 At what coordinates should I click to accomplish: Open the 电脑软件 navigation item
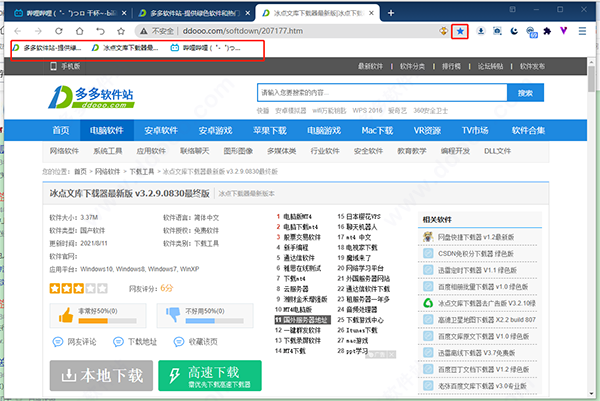point(107,130)
